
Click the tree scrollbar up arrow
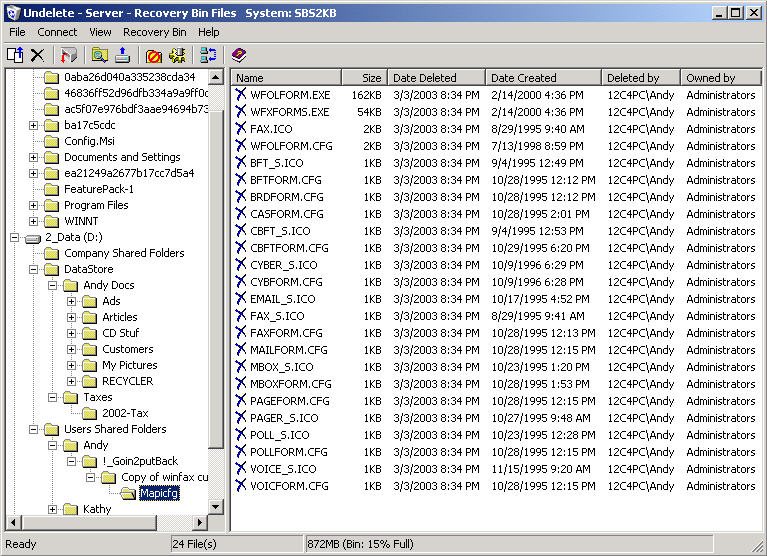click(216, 77)
